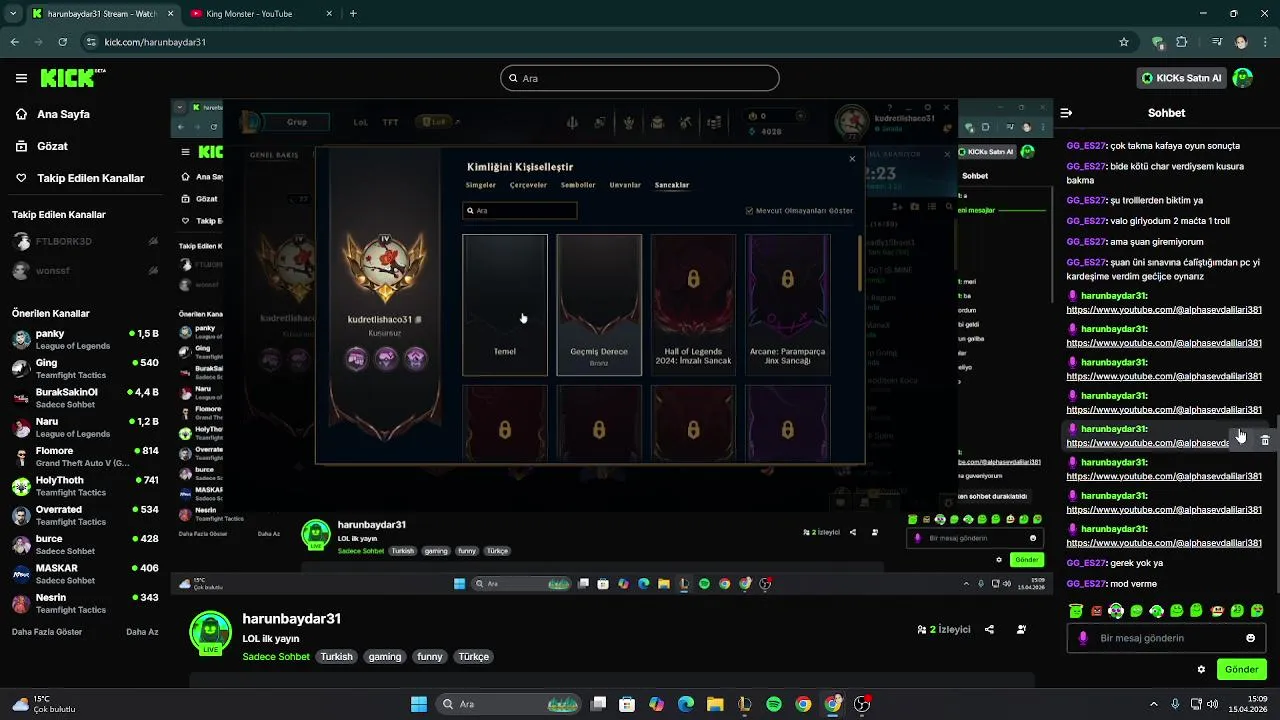Pick the headphones Kick emote
1280x720 pixels.
click(x=1116, y=610)
